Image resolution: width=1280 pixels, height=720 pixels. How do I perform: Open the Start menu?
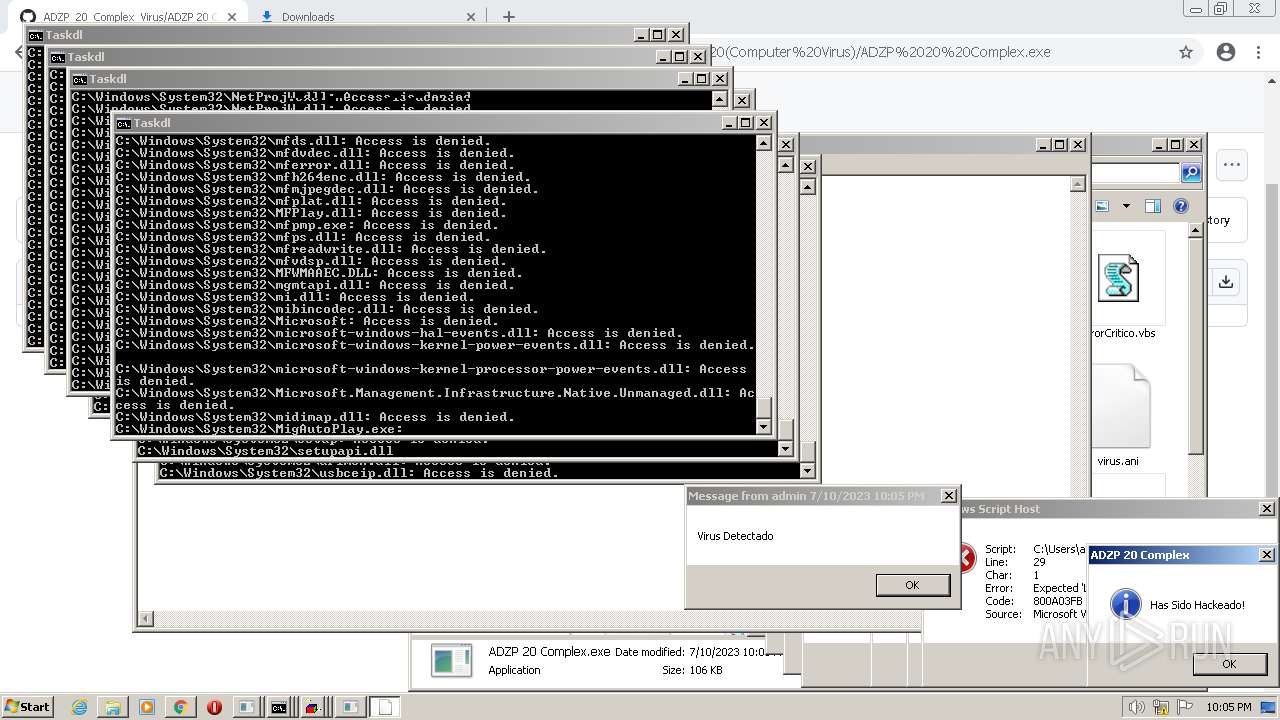pyautogui.click(x=27, y=707)
